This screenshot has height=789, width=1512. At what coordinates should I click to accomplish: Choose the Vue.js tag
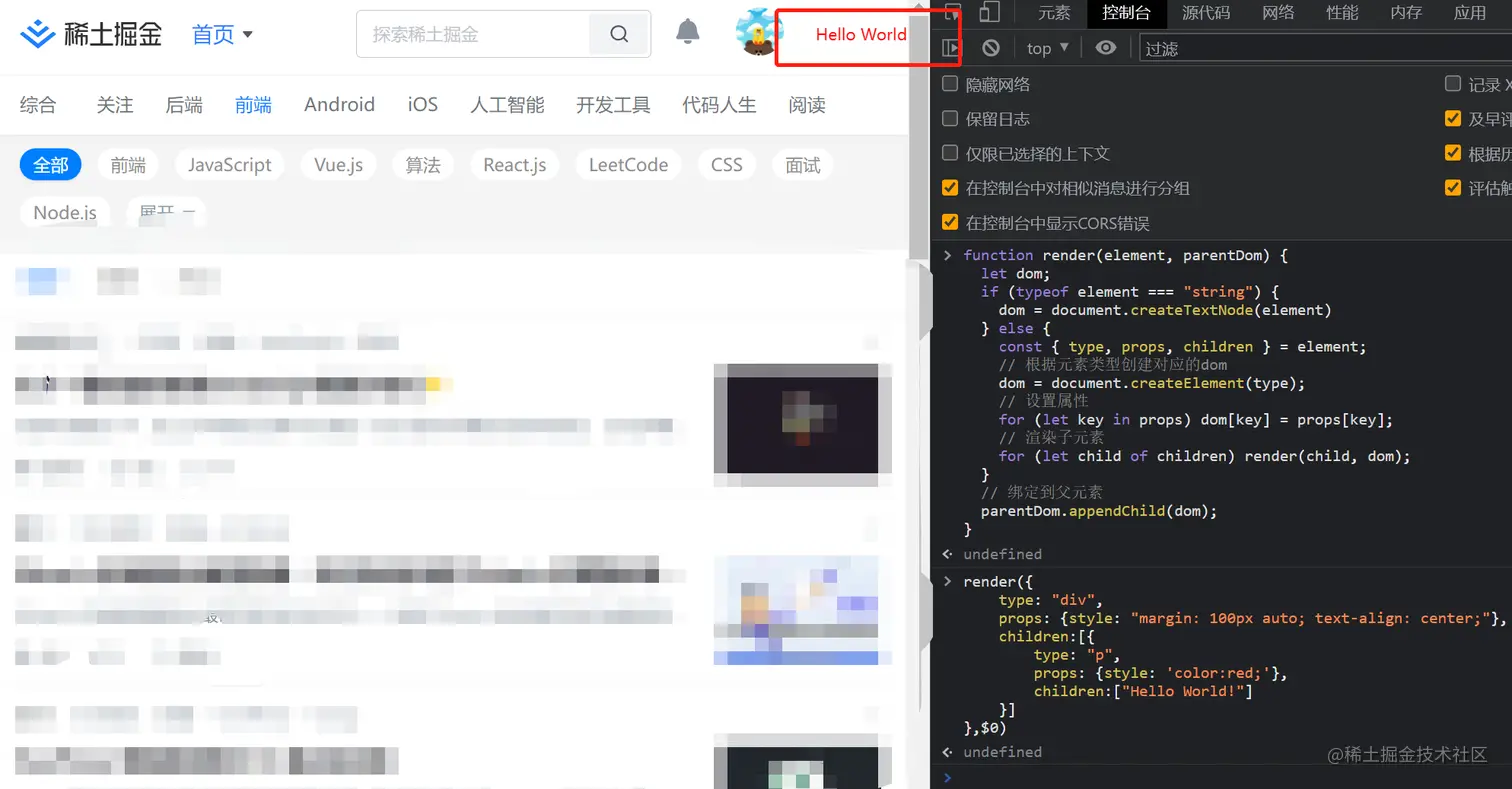339,165
